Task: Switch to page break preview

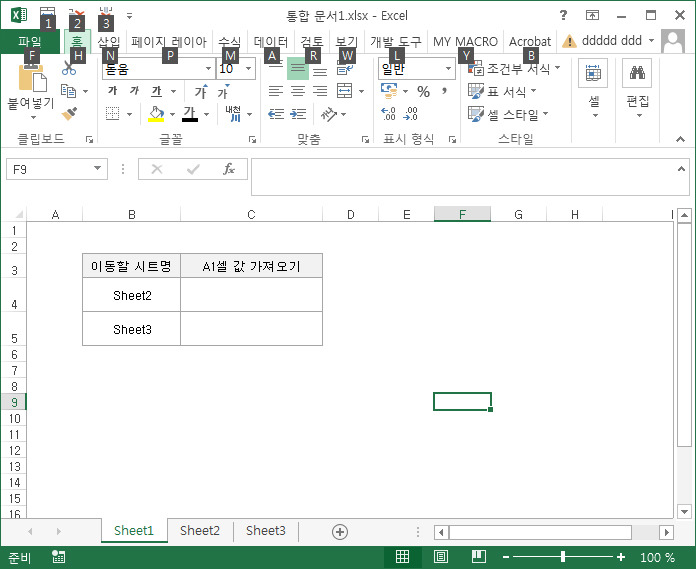Action: 478,557
